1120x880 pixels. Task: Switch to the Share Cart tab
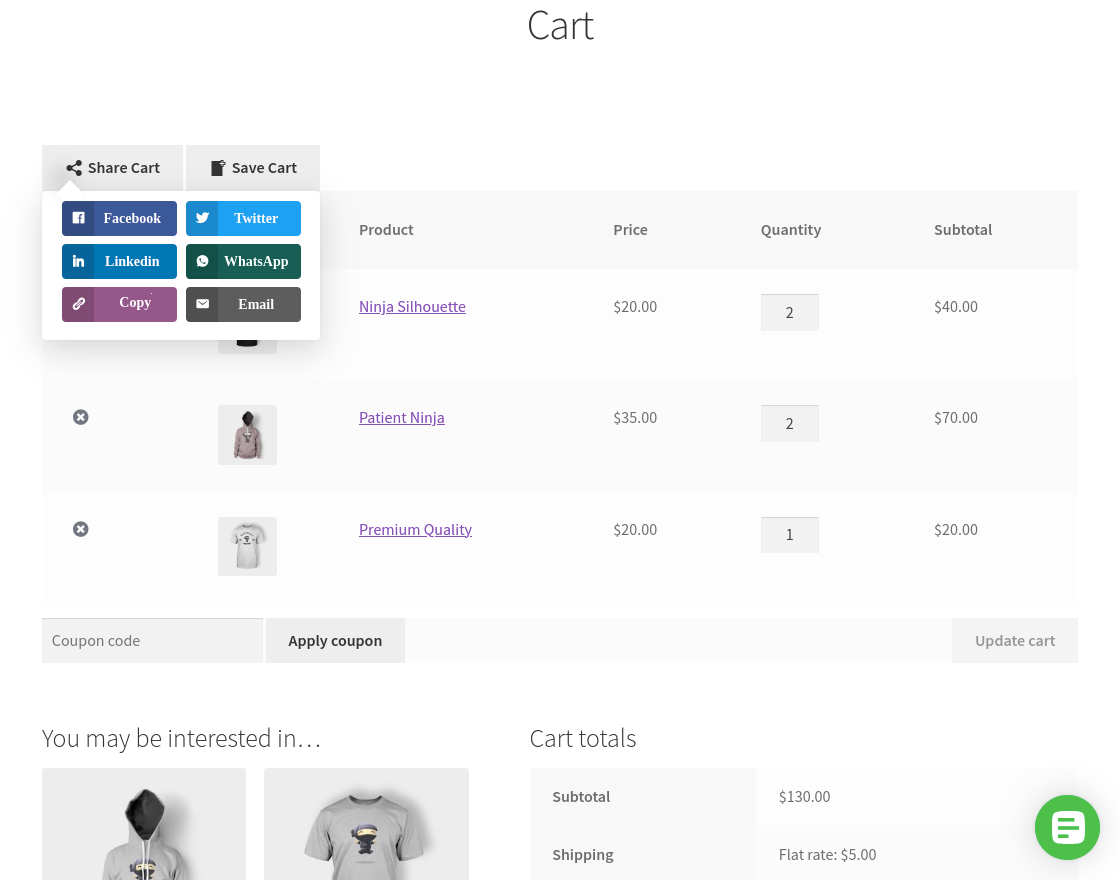tap(112, 167)
